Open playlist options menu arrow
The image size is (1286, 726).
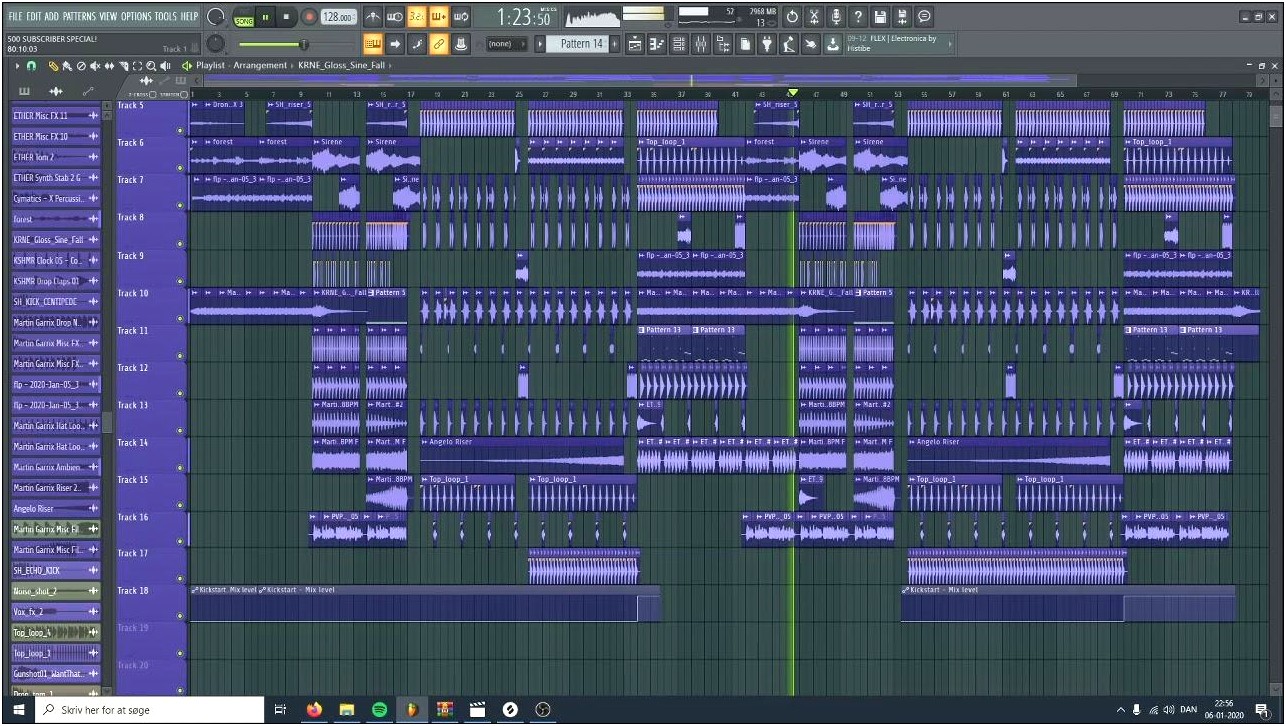click(16, 65)
